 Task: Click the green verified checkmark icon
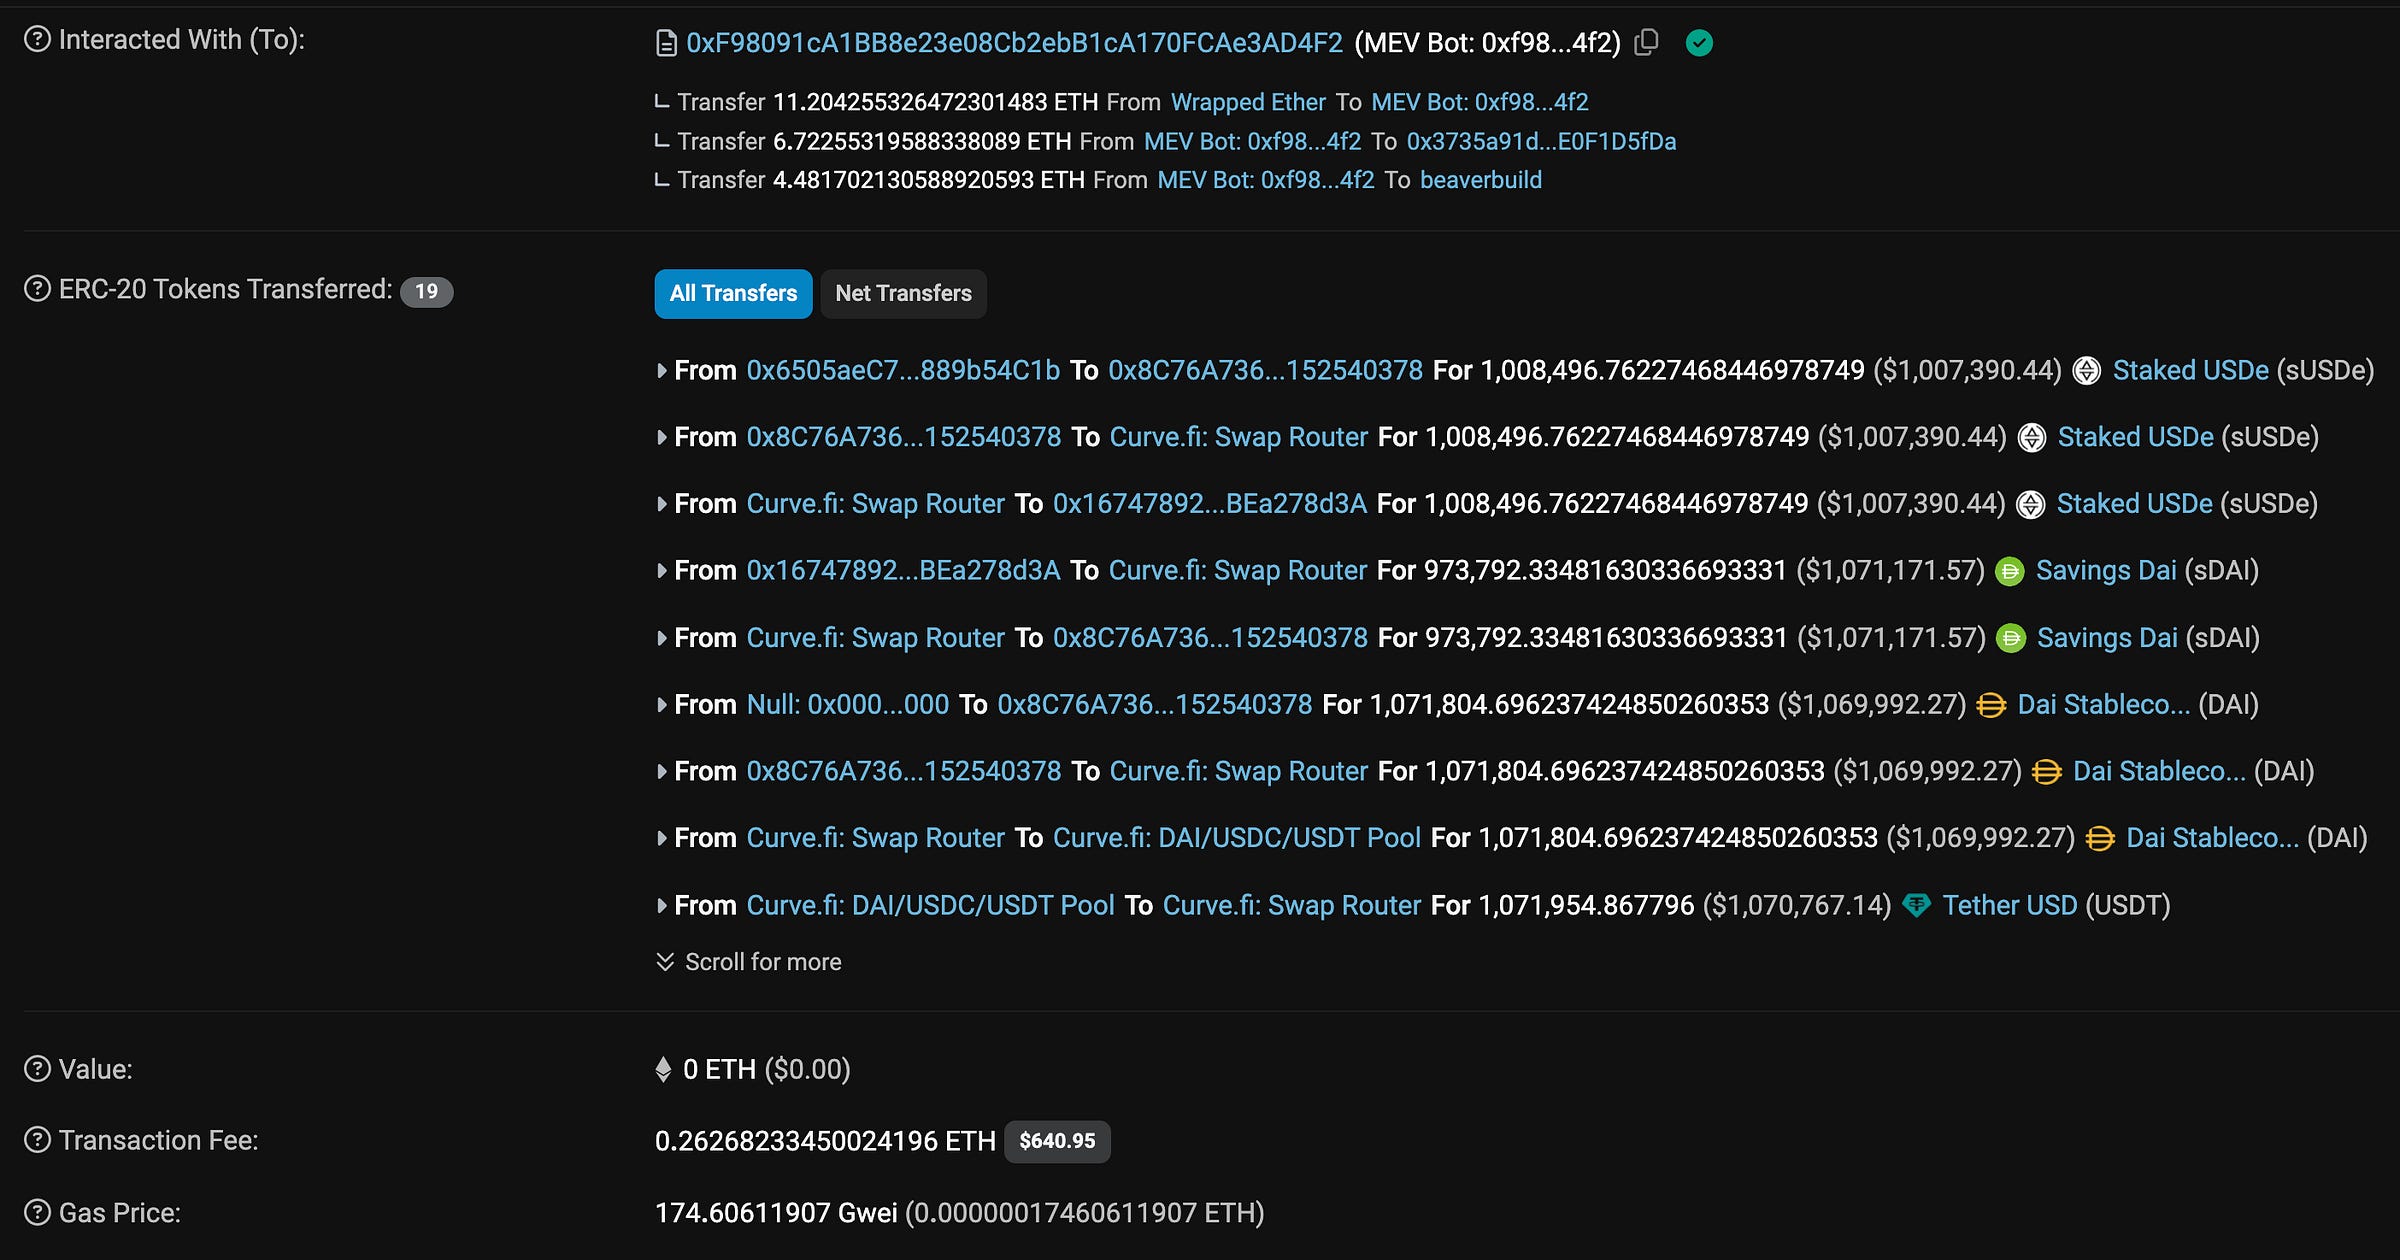click(x=1699, y=42)
